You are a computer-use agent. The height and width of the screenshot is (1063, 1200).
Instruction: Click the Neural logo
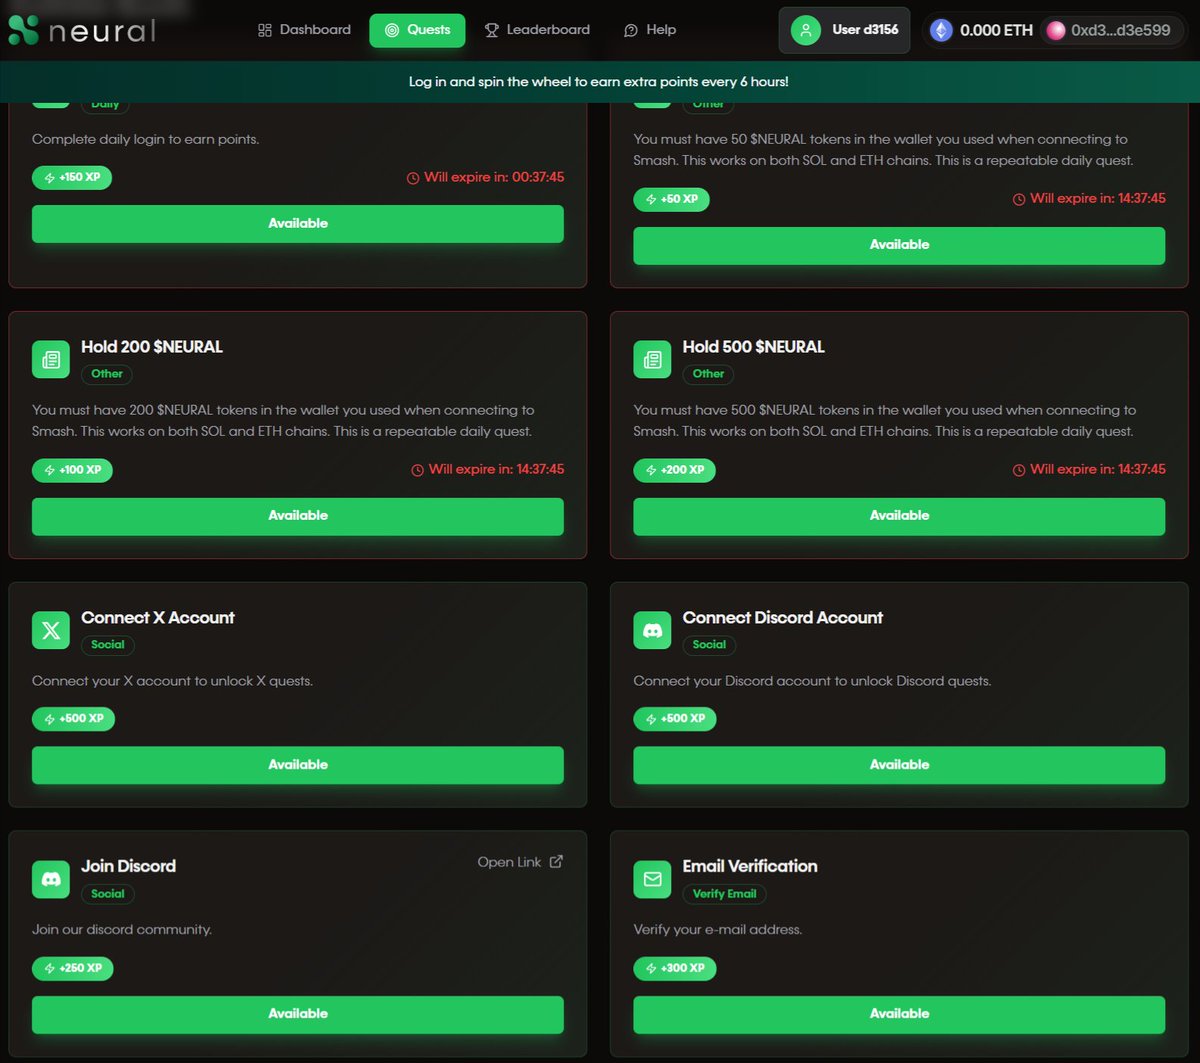click(x=81, y=30)
